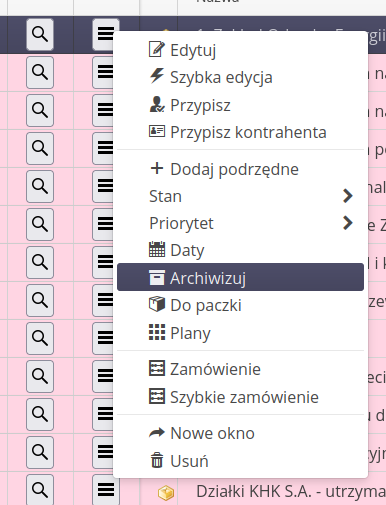386x505 pixels.
Task: Click the grid icon beside Plany
Action: 157,332
